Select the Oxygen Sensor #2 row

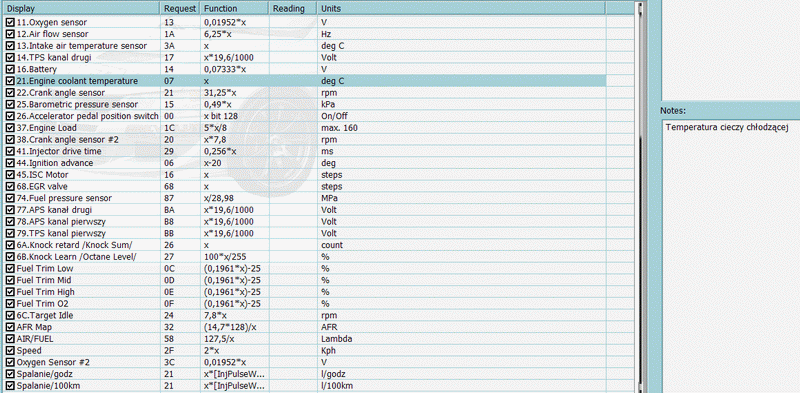coord(305,363)
